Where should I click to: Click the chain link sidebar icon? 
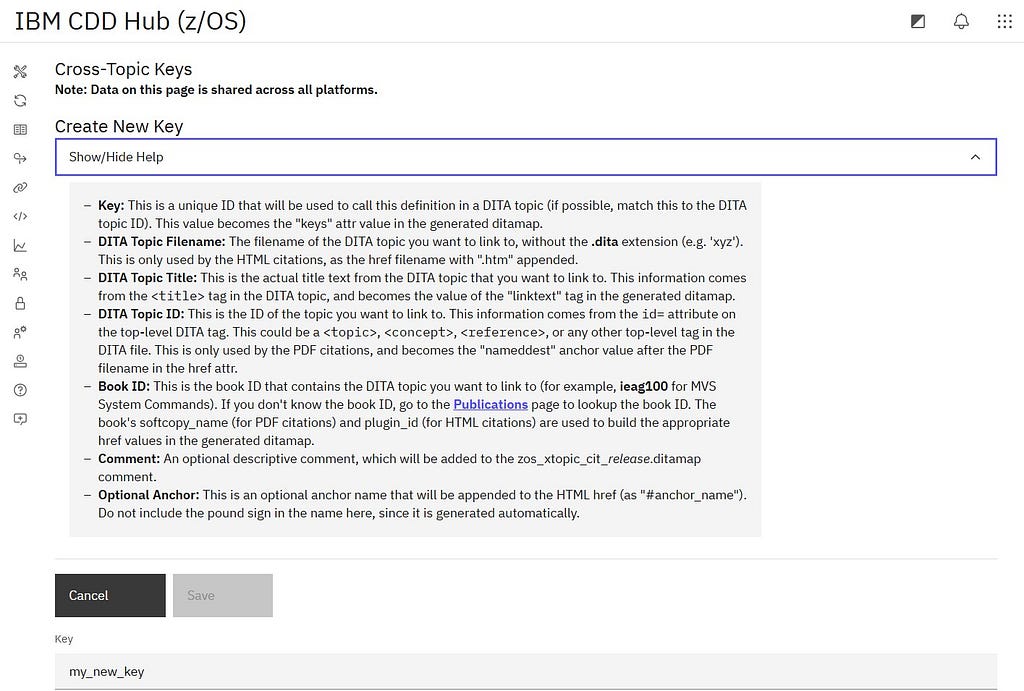20,187
